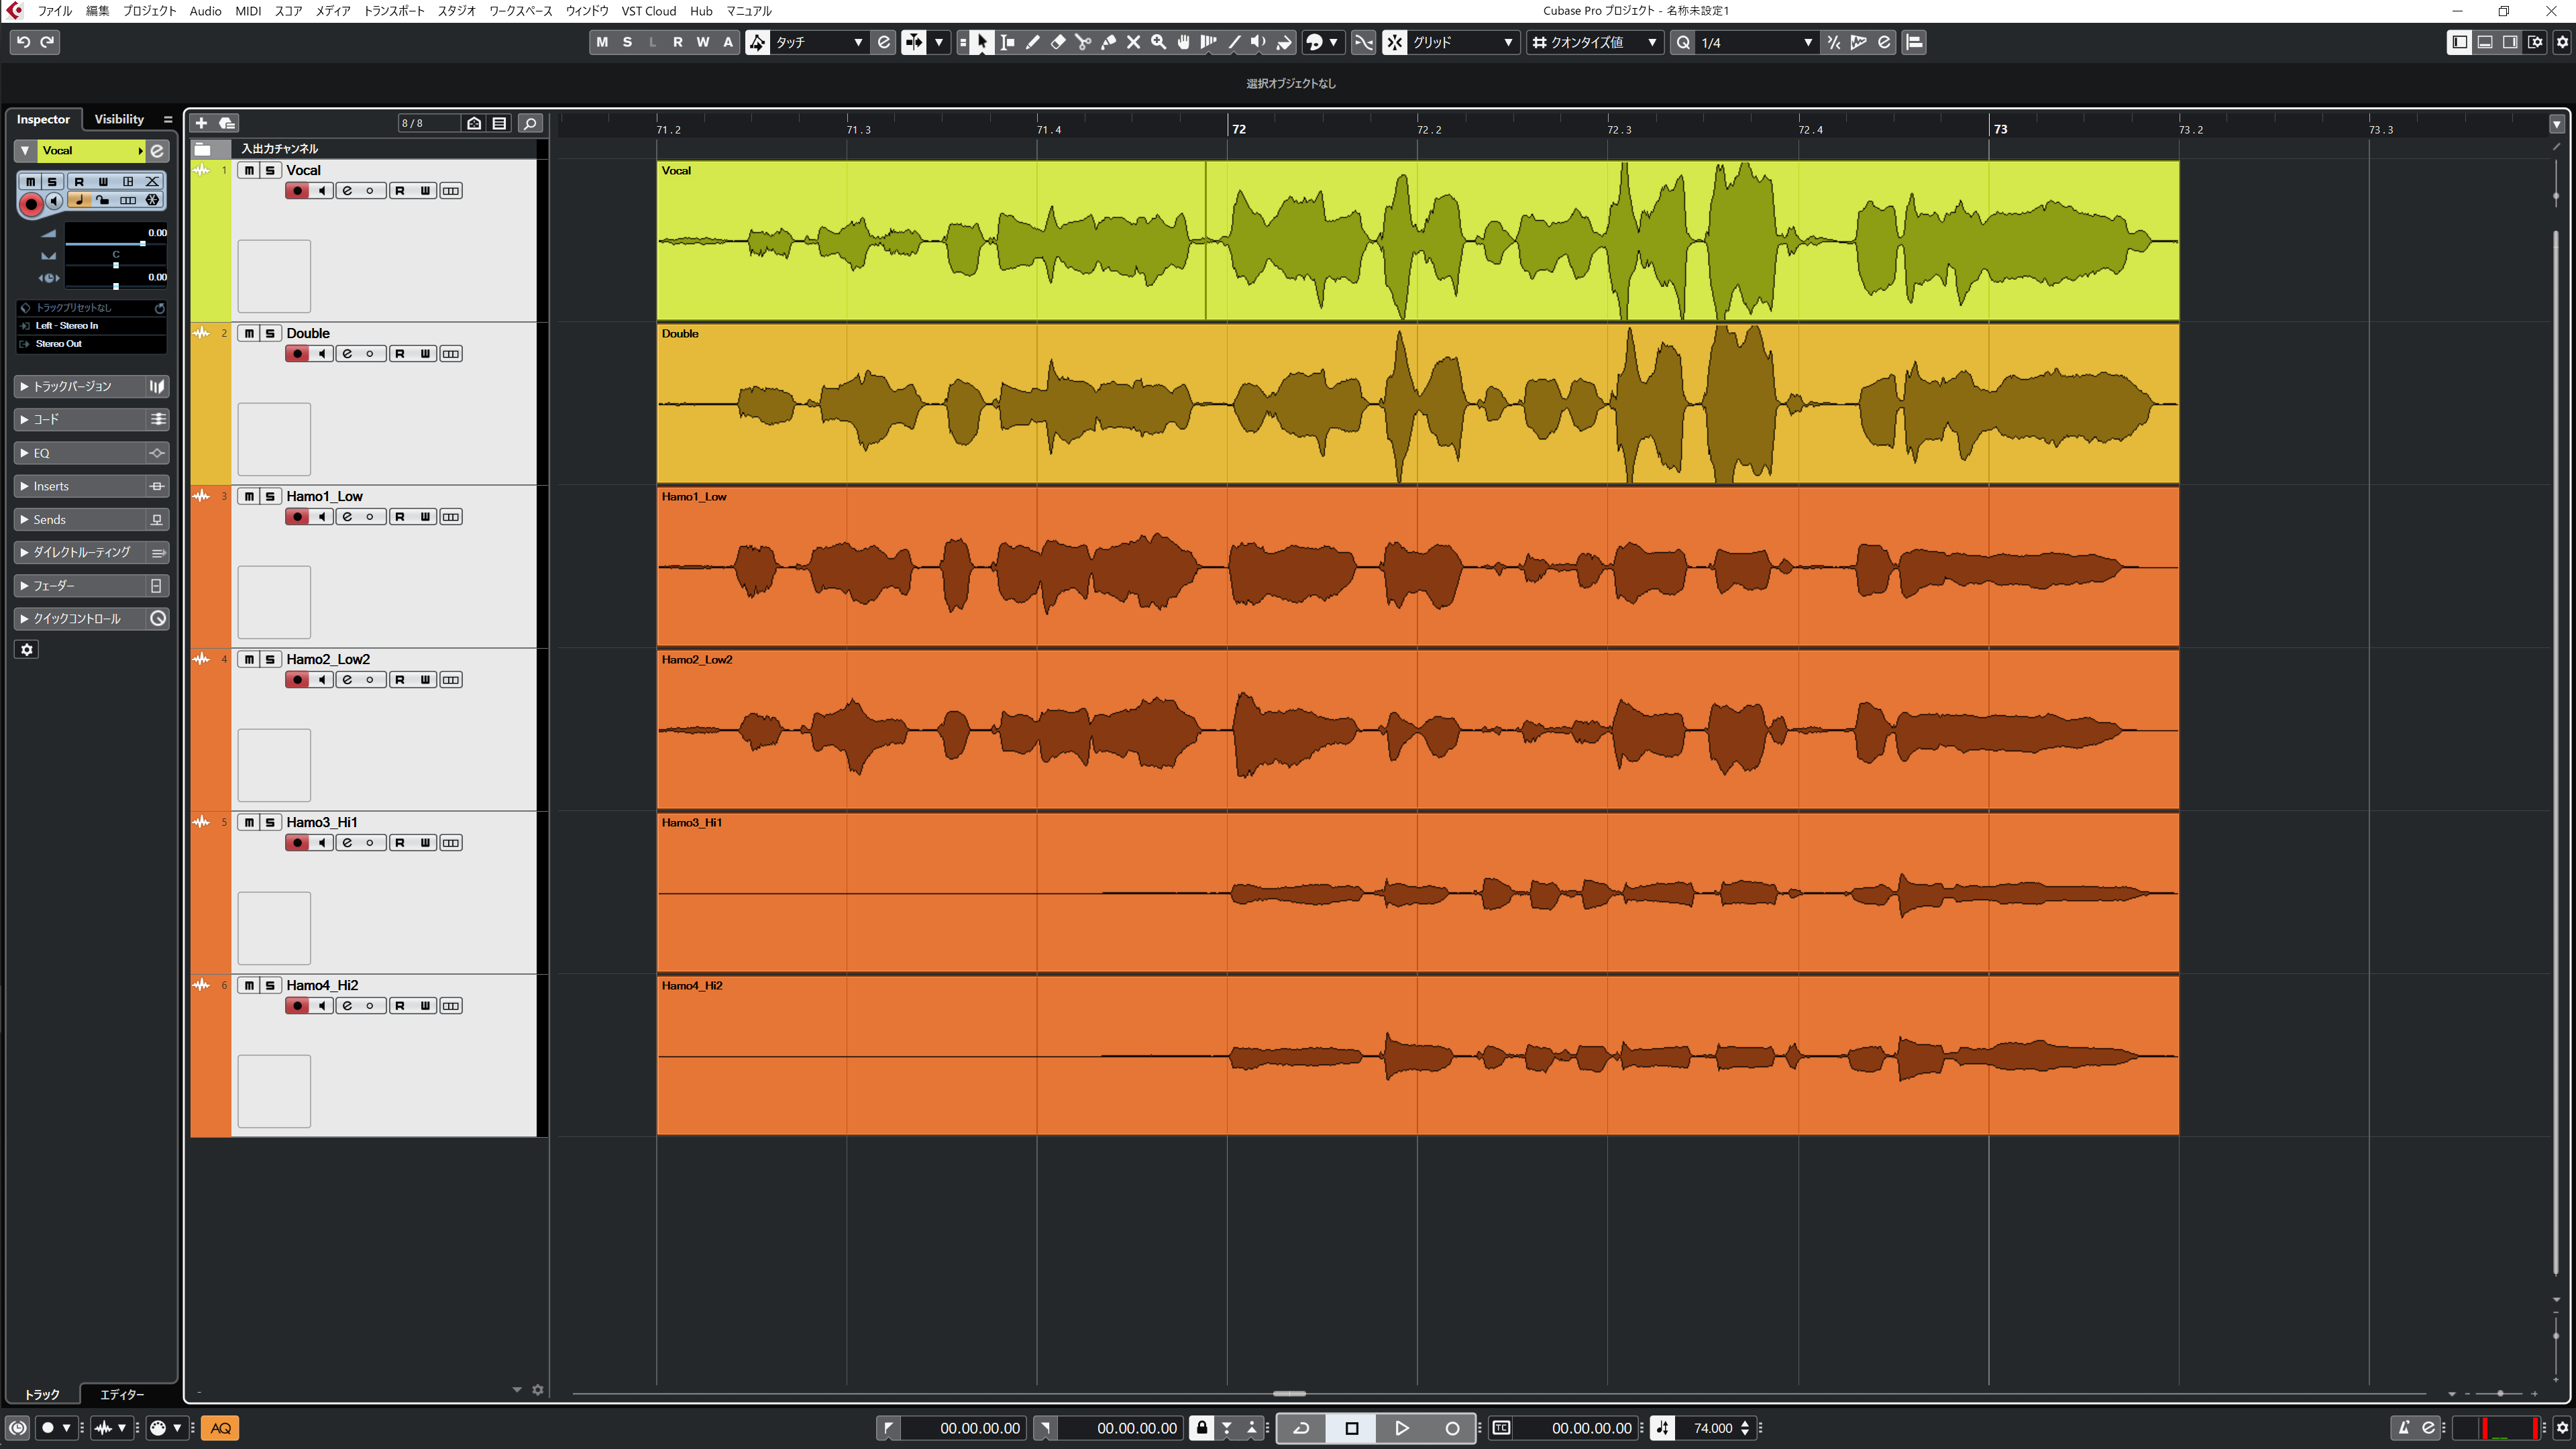Open the snap type dropdown グリッド

pyautogui.click(x=1463, y=42)
